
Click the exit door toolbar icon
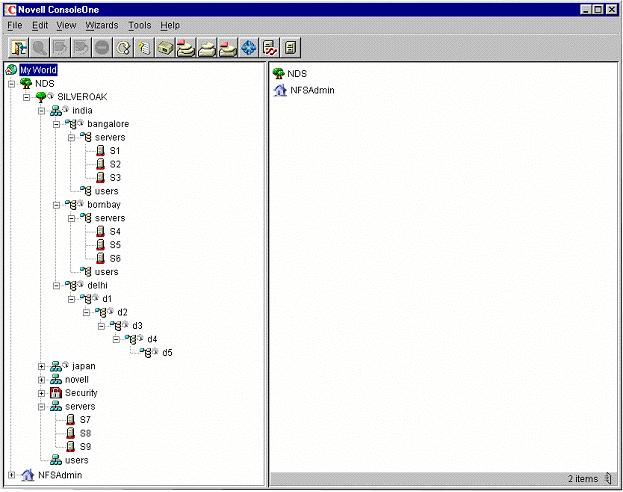point(19,48)
